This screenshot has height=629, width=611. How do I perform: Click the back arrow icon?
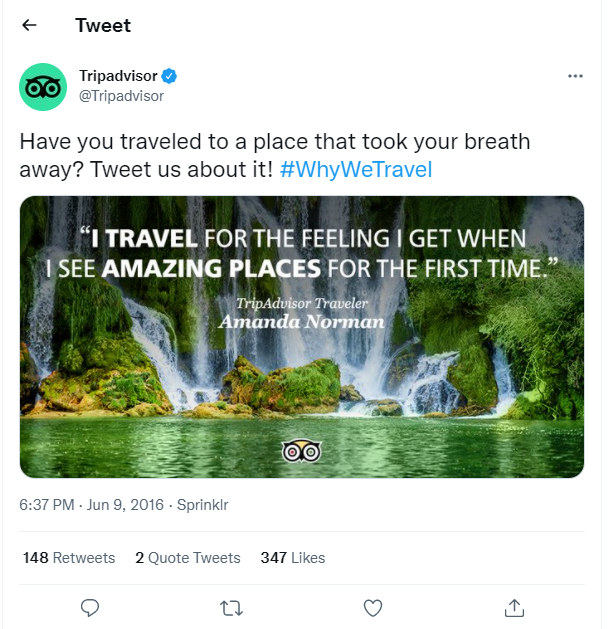[x=30, y=25]
